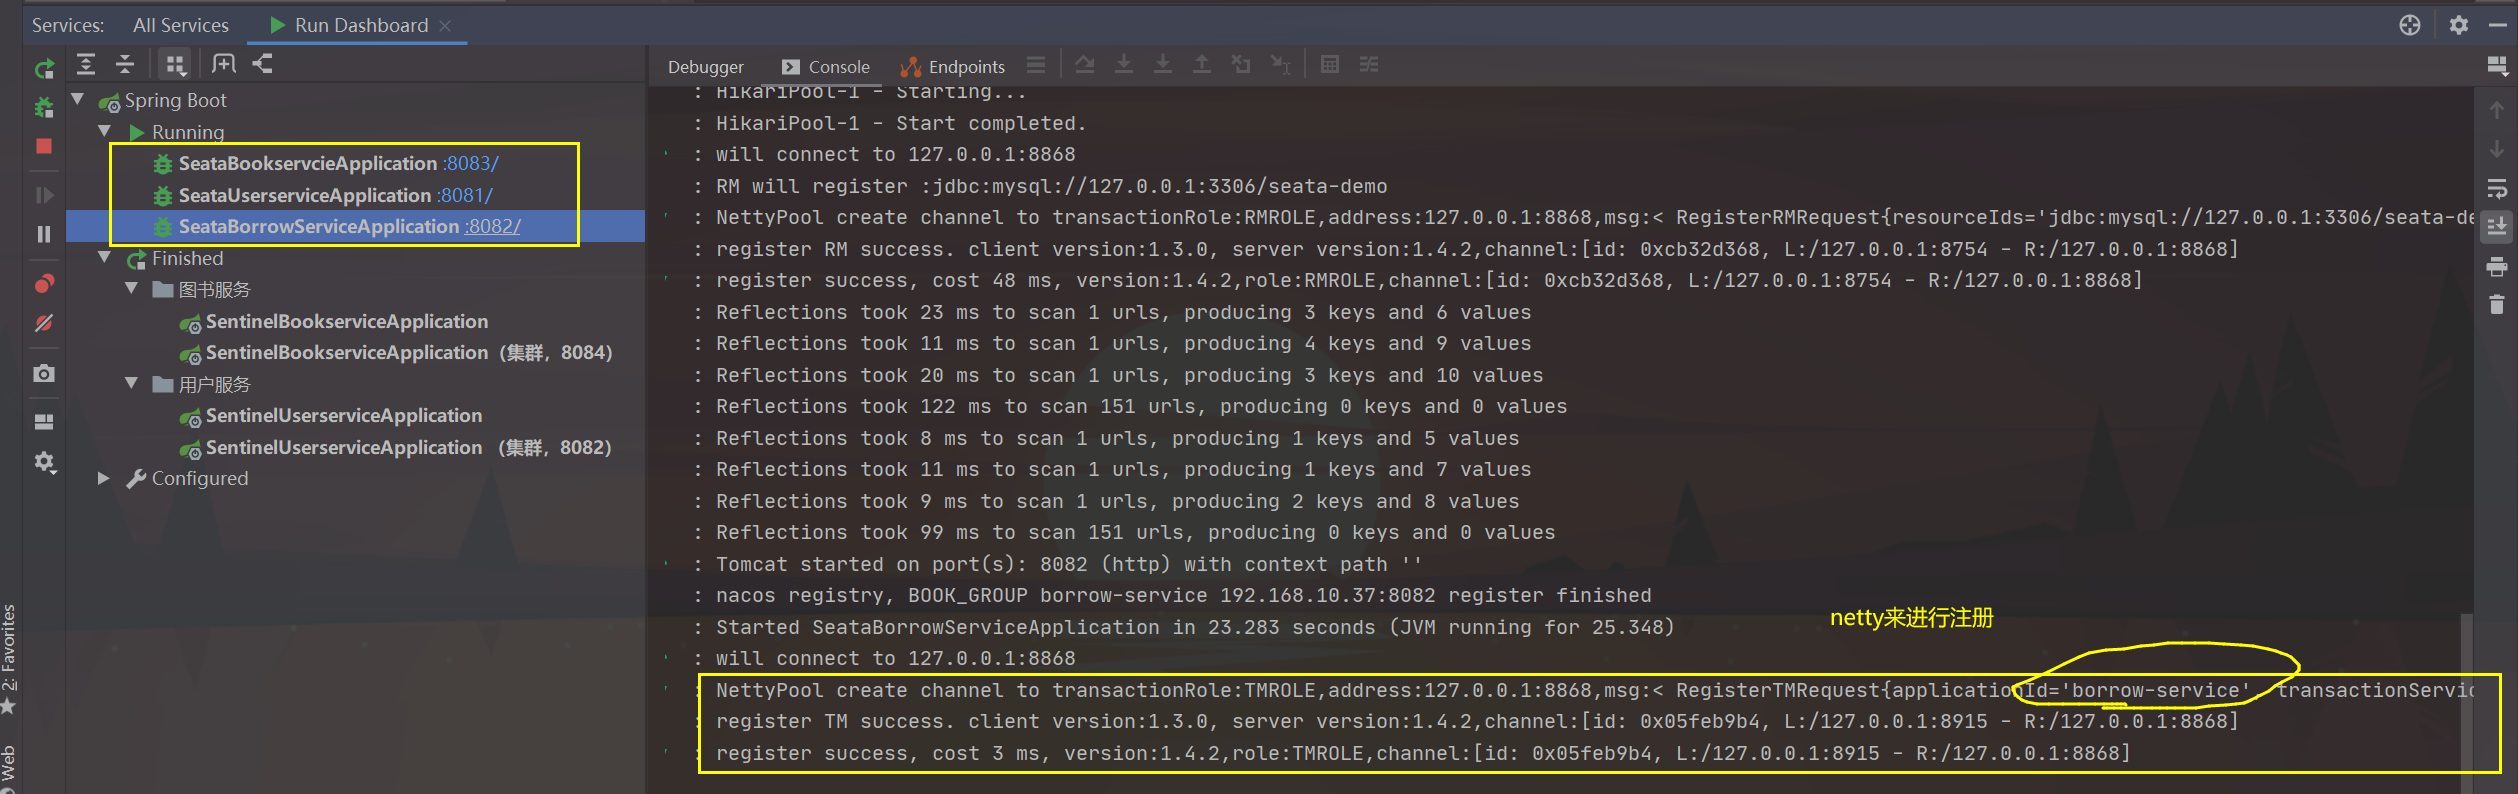Click Run to Cursor in debugger toolbar
2518x794 pixels.
(x=1281, y=65)
